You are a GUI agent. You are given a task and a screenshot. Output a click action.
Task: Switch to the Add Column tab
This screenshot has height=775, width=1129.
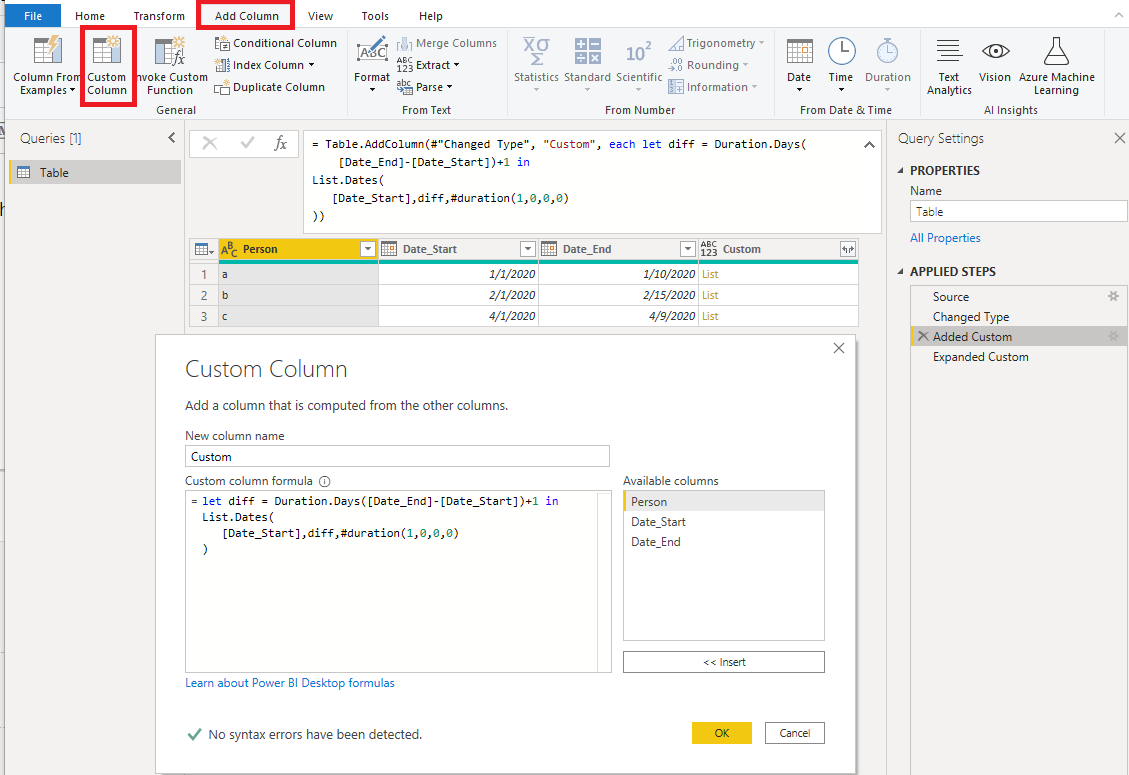246,16
